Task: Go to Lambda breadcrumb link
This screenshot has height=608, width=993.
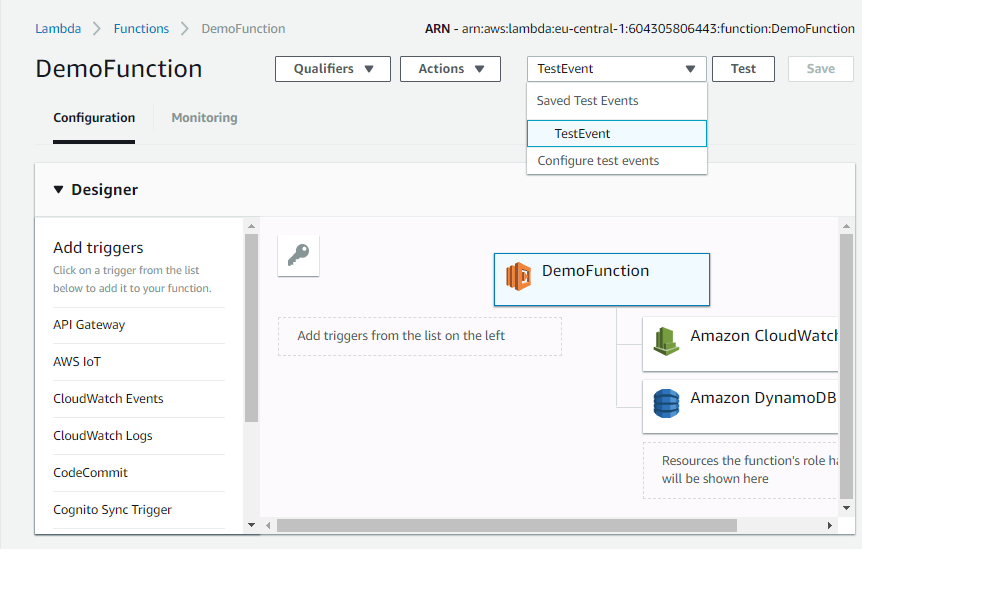Action: coord(58,29)
